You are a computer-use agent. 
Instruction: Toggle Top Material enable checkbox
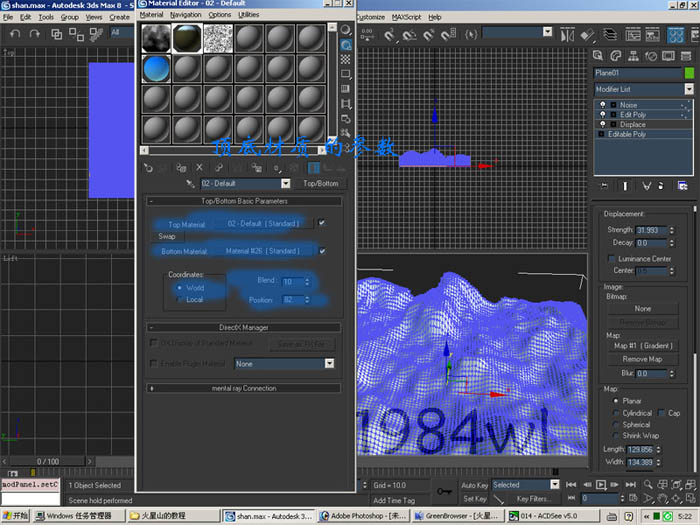click(322, 222)
